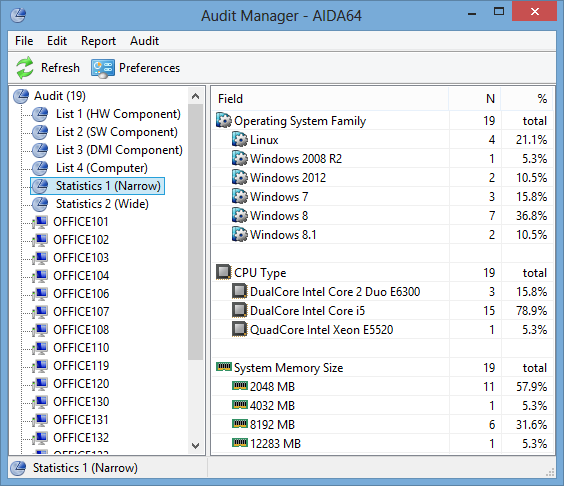Click the 57.9% value for 2048 MB

pos(532,387)
